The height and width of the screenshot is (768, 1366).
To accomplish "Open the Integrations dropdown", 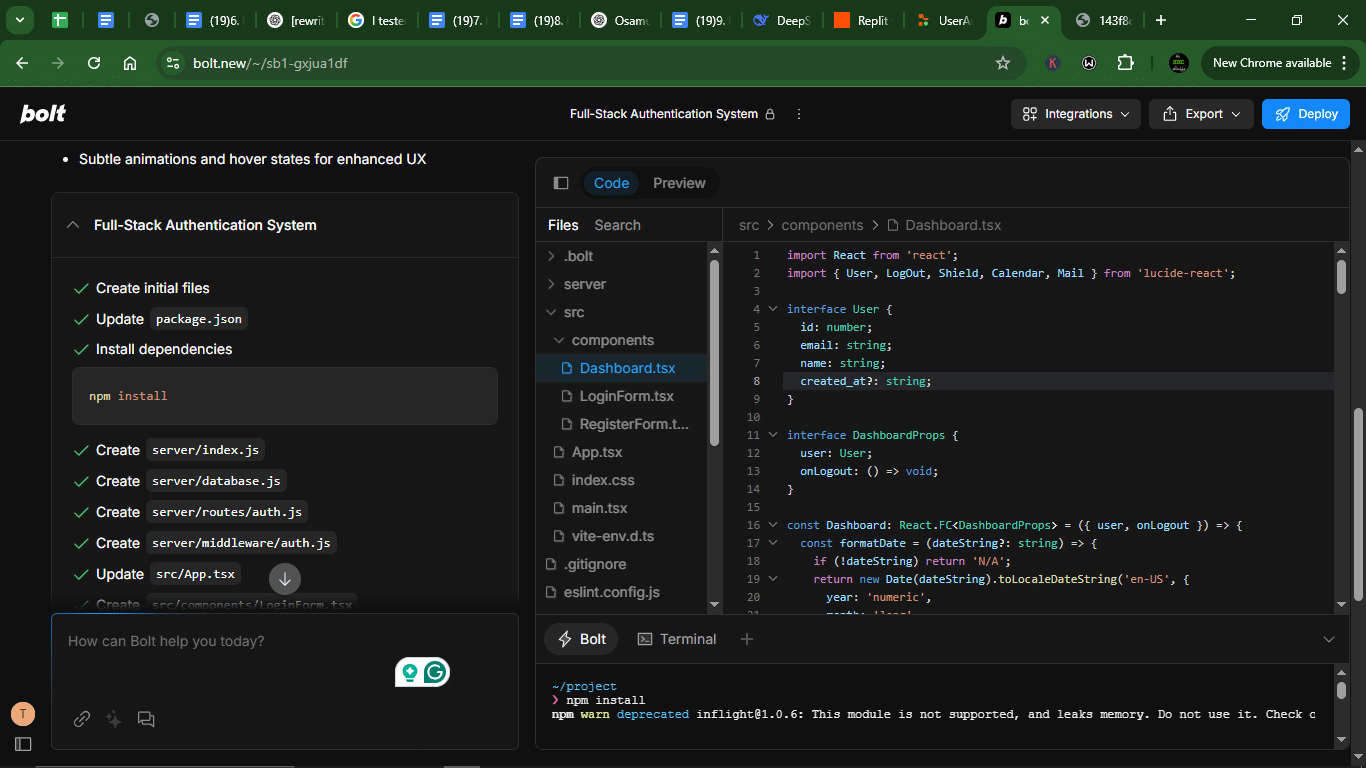I will pos(1076,114).
